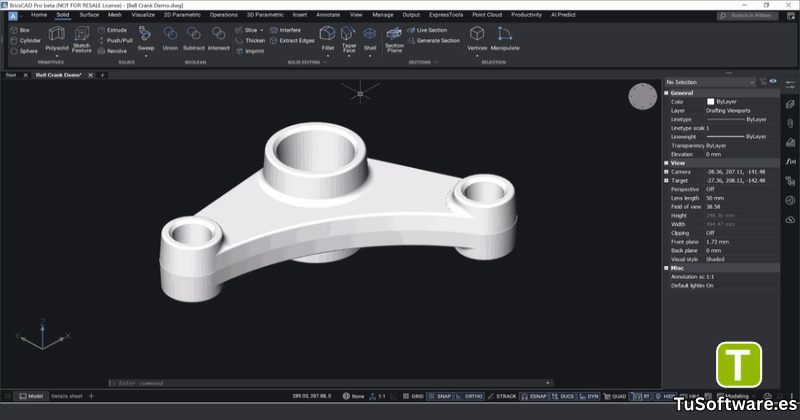Switch to the Start document tab
Viewport: 800px width, 420px height.
click(11, 75)
